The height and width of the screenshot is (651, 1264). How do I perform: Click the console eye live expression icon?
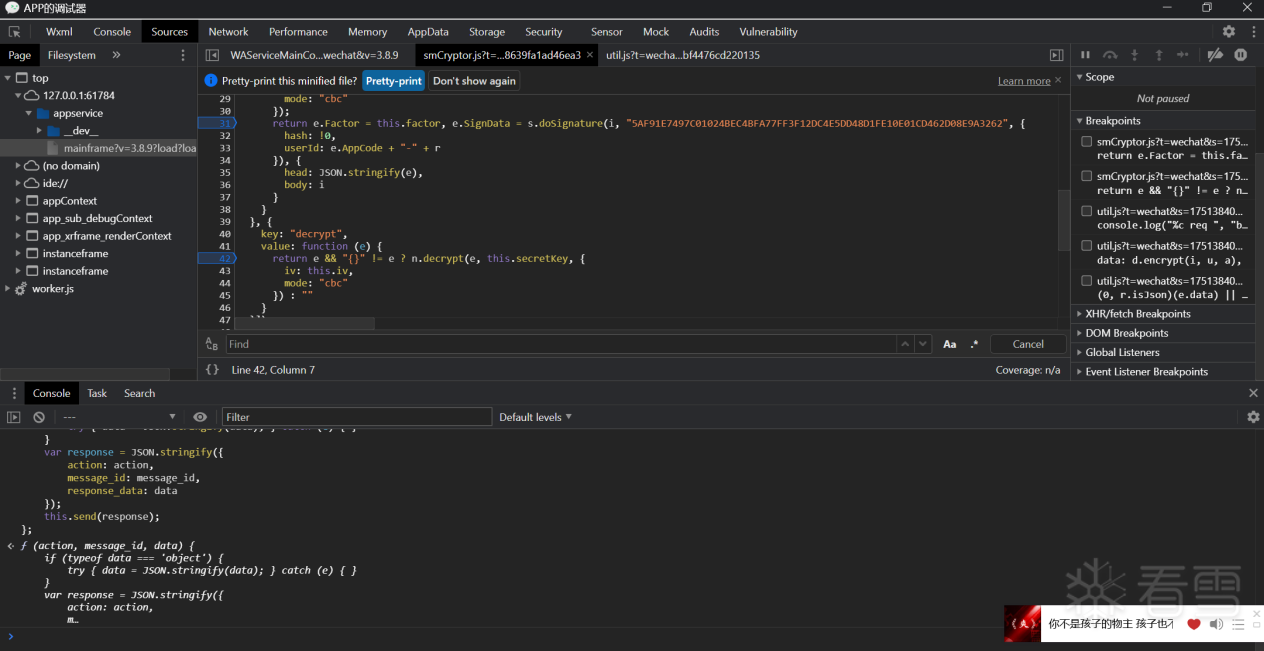(200, 417)
